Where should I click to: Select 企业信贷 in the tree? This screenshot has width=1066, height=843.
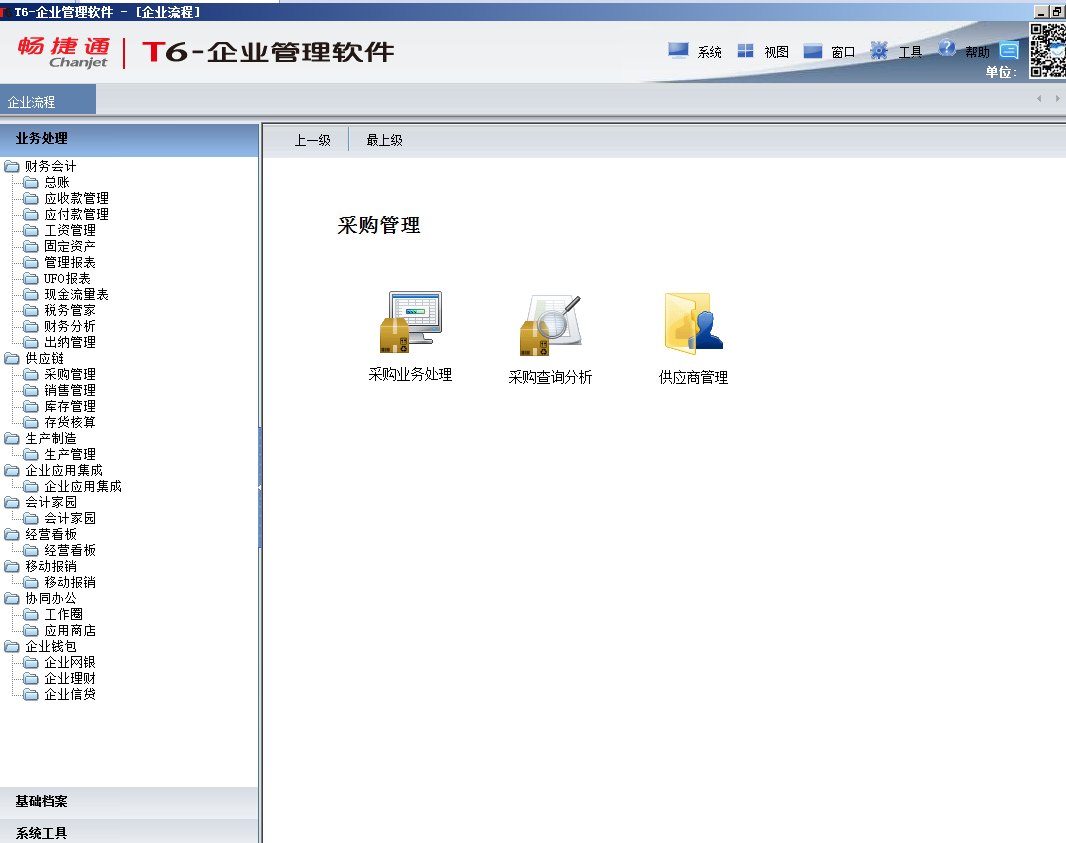[70, 694]
